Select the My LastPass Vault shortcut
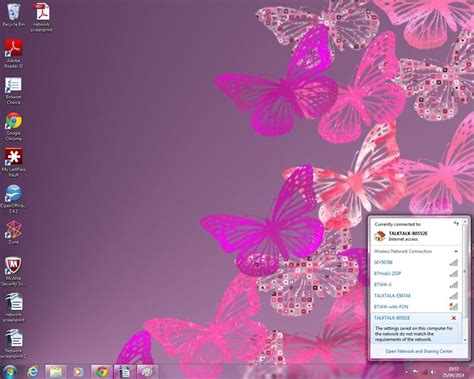Viewport: 474px width, 379px height. (14, 163)
